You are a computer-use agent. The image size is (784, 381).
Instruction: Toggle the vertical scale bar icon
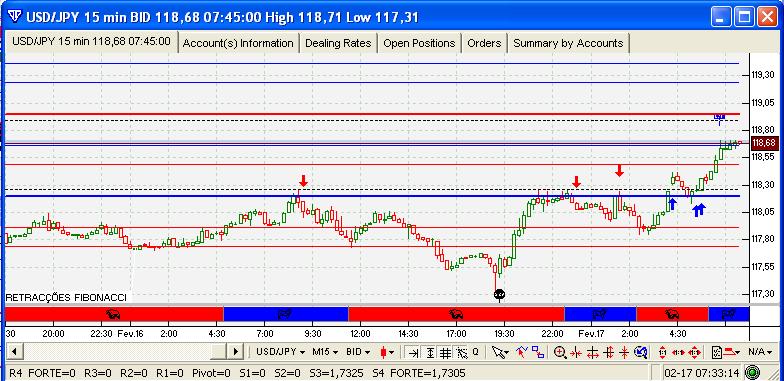pos(430,352)
